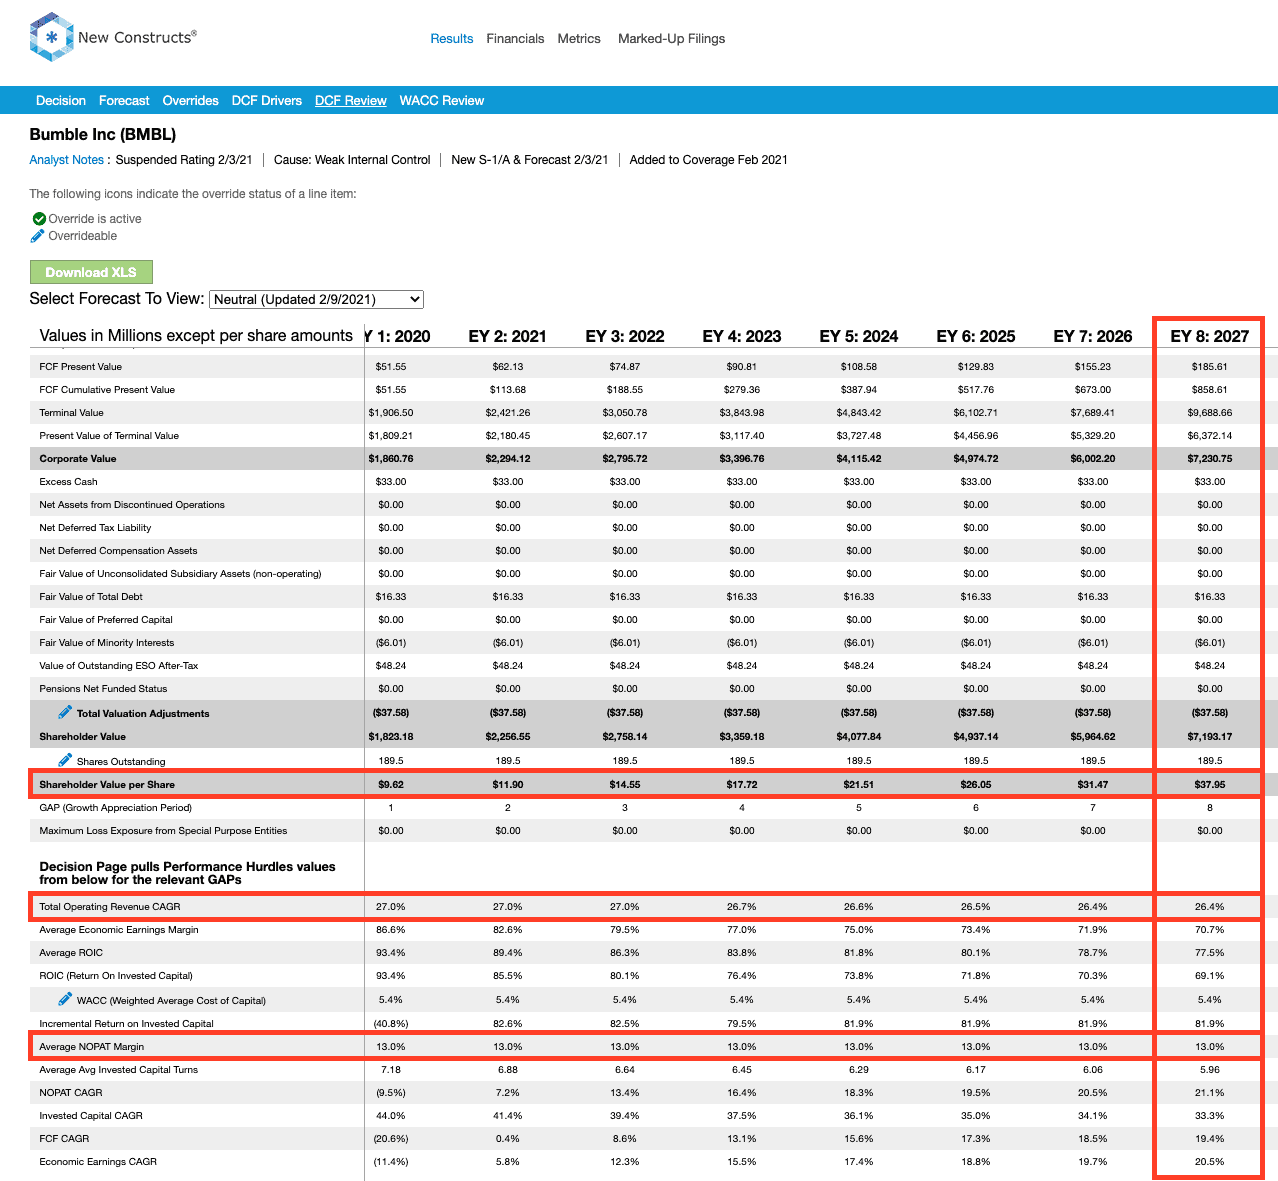1278x1181 pixels.
Task: Click the Download XLS button
Action: pyautogui.click(x=91, y=272)
